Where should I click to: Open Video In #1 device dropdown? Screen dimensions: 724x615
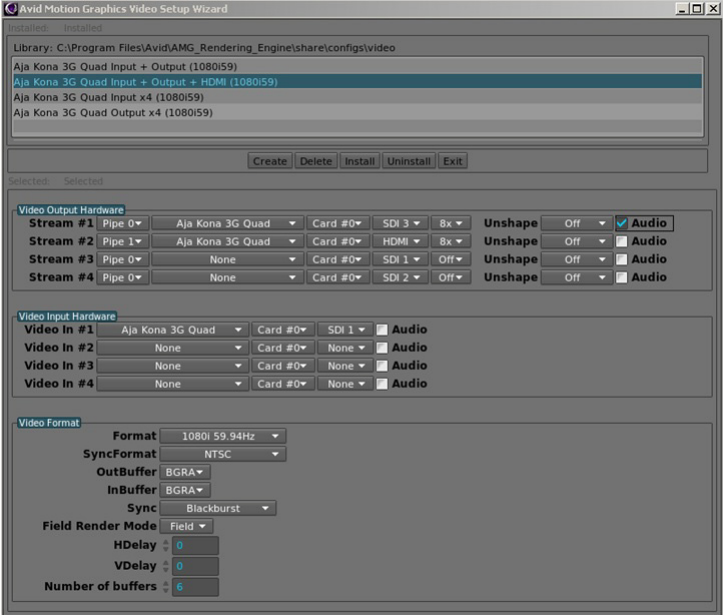tap(172, 330)
